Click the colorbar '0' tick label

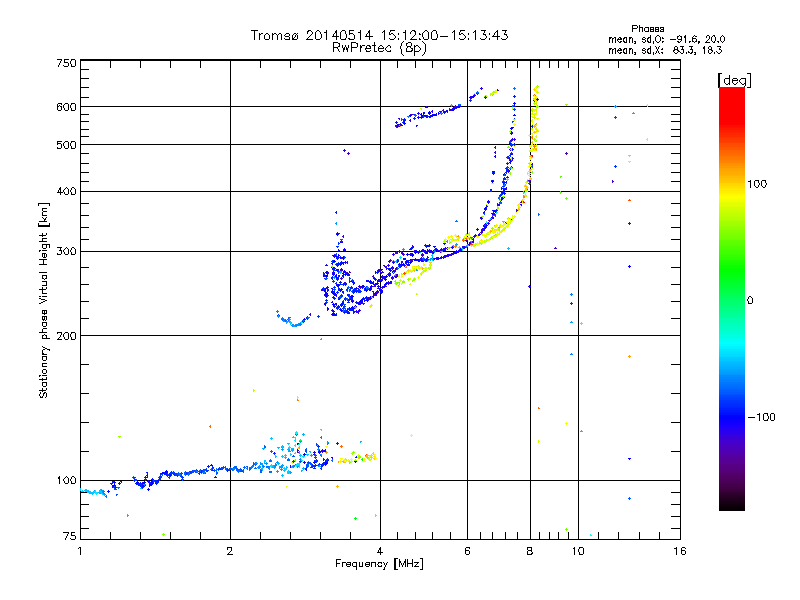pos(750,300)
